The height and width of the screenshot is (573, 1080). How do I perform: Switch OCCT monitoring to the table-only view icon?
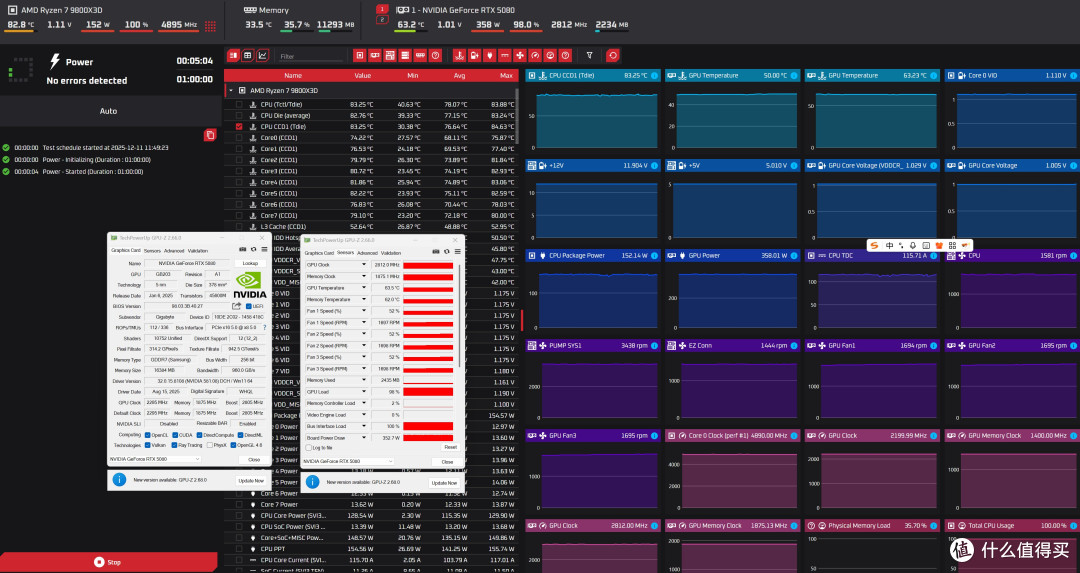click(248, 55)
